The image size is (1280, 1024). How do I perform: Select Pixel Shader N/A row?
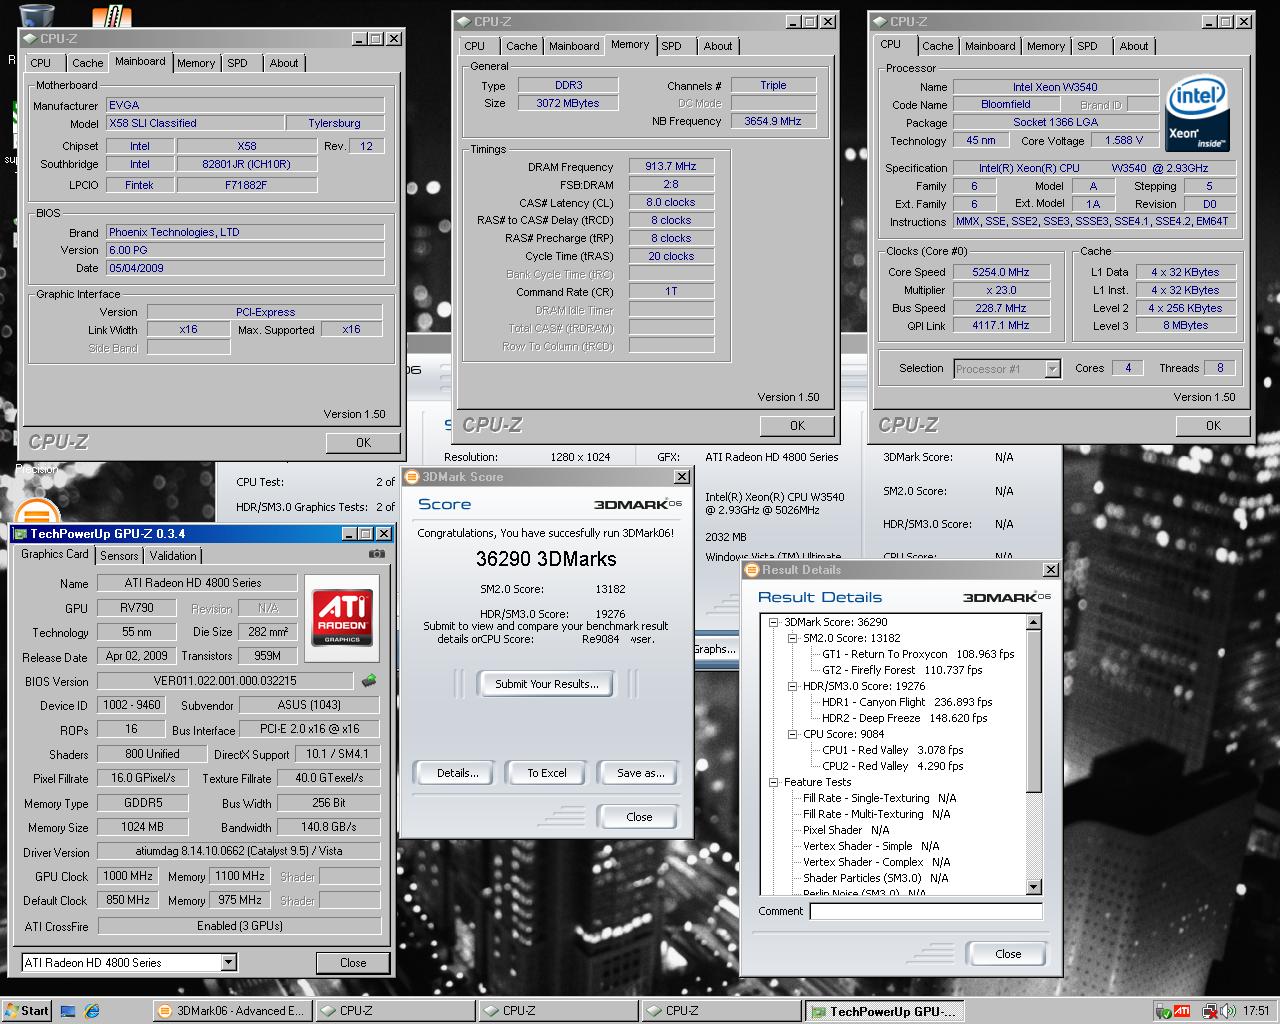[x=846, y=830]
